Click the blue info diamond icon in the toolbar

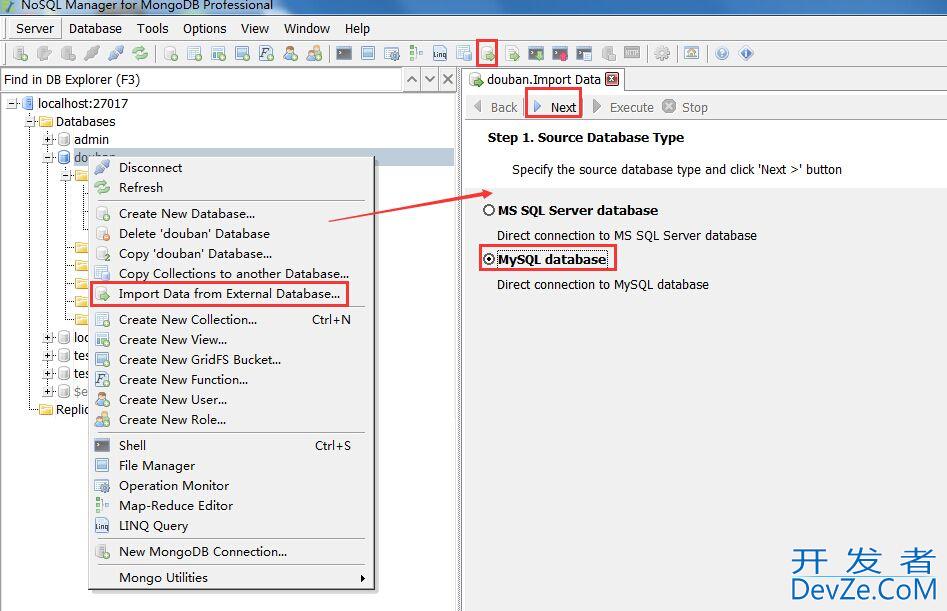[x=746, y=54]
